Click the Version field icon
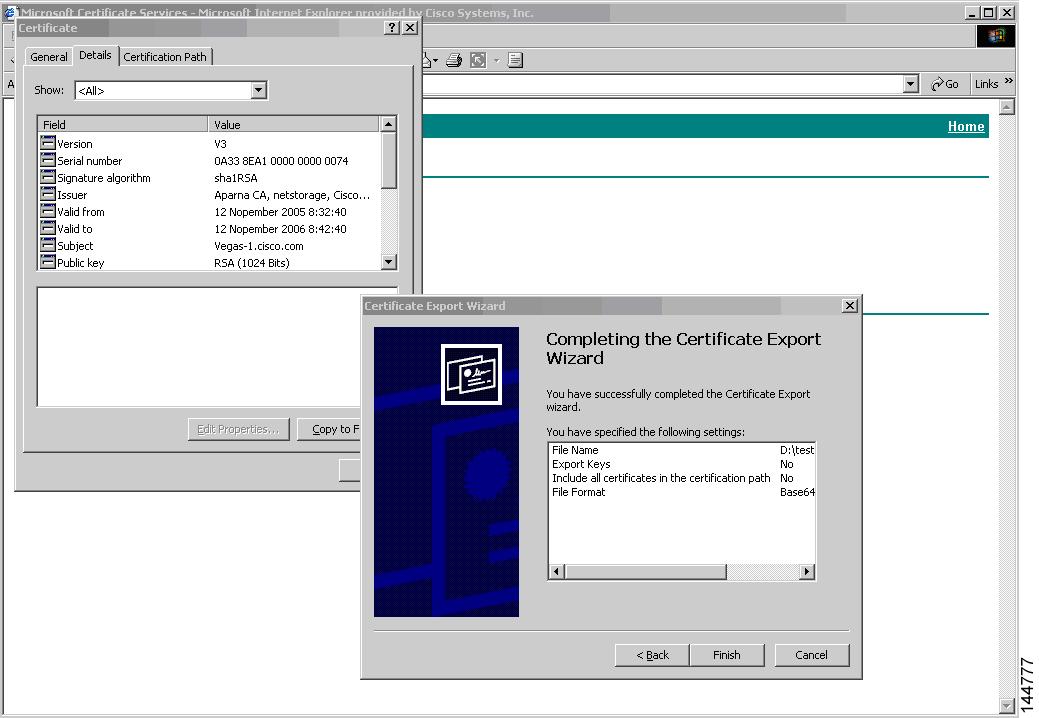Image resolution: width=1039 pixels, height=718 pixels. click(48, 143)
